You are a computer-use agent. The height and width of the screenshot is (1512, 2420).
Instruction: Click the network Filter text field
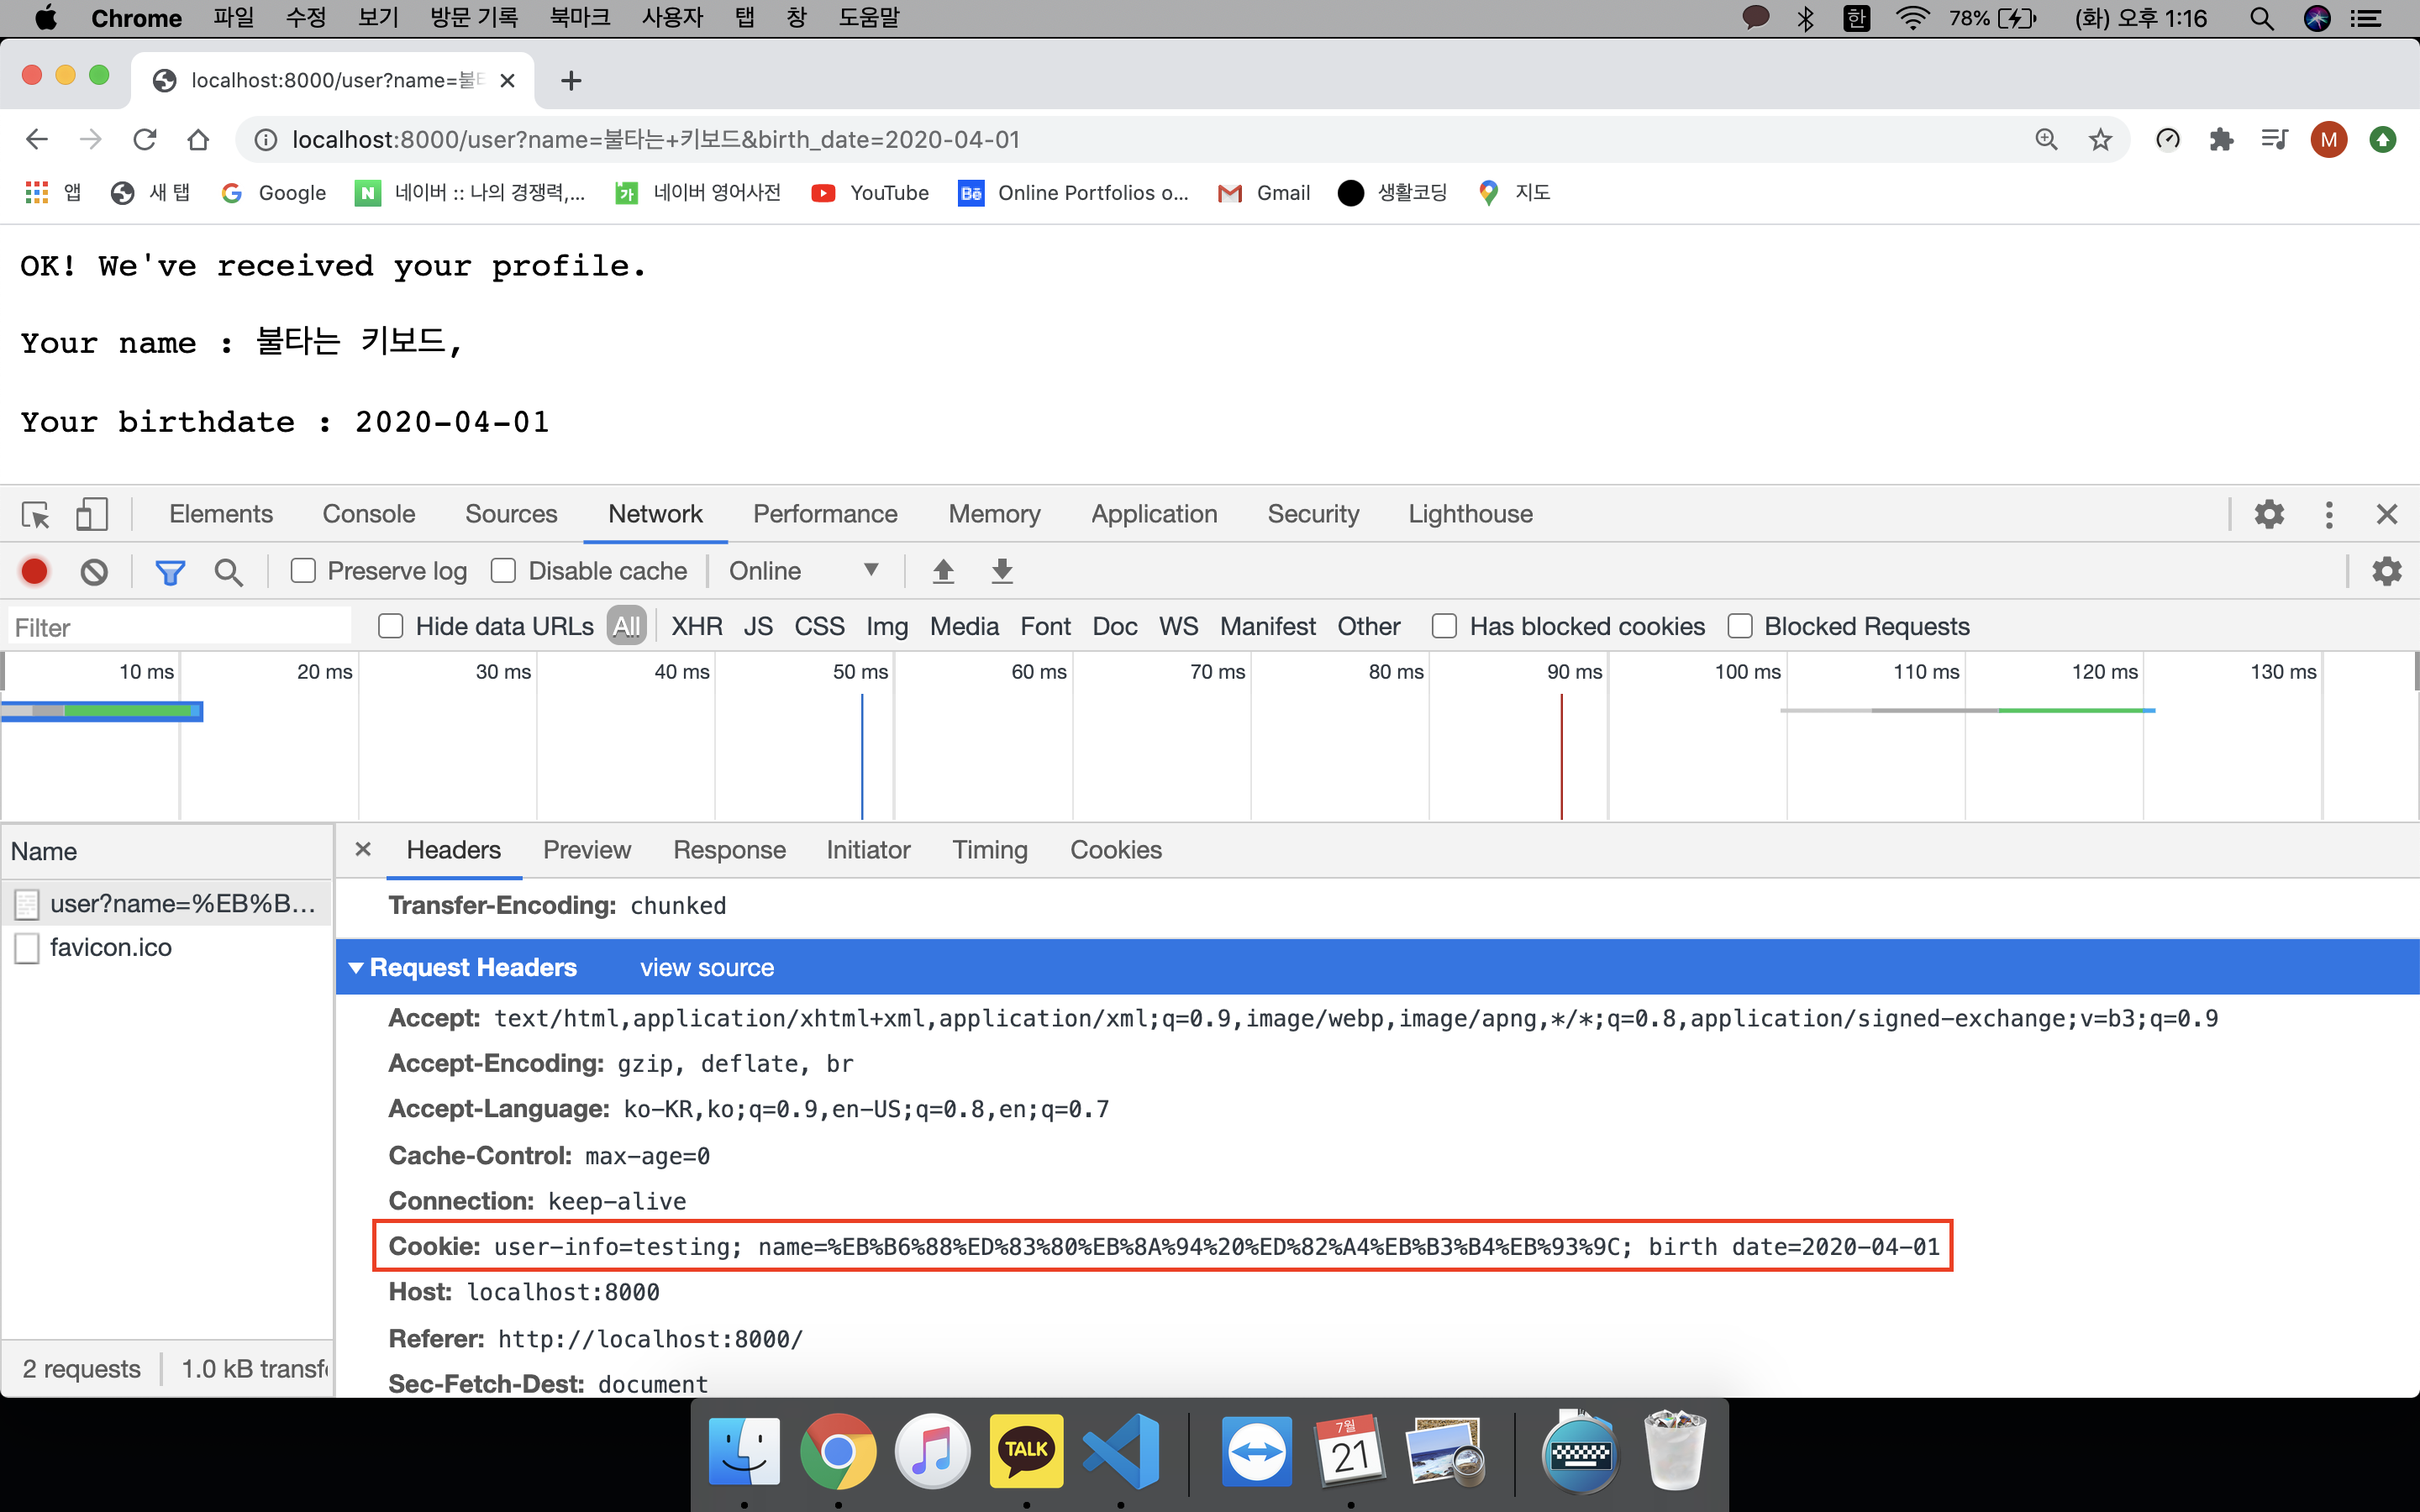(180, 627)
